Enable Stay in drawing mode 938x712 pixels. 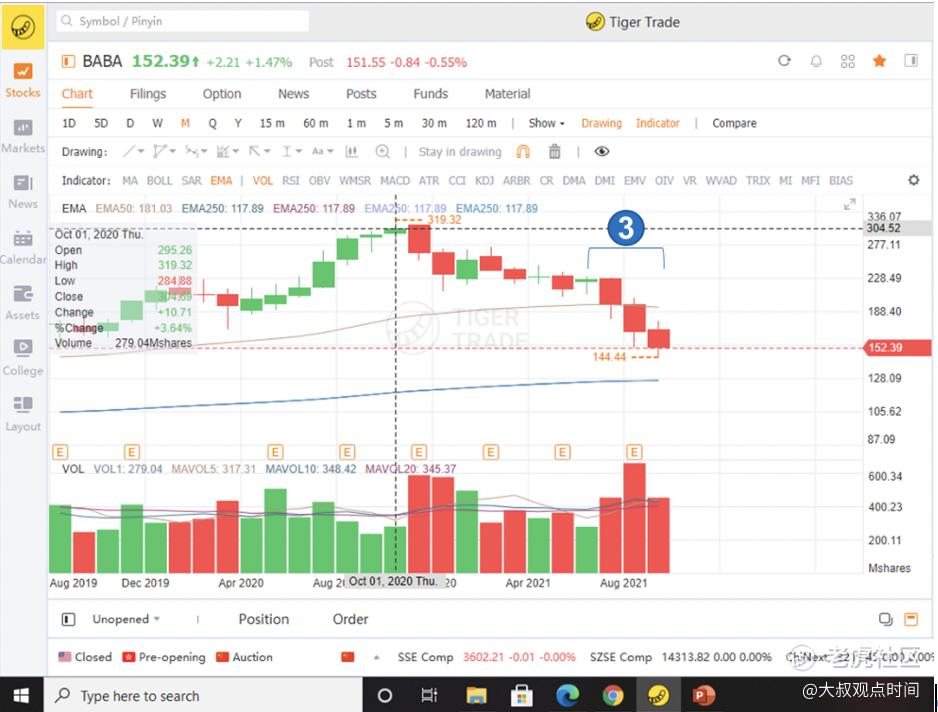pyautogui.click(x=460, y=152)
